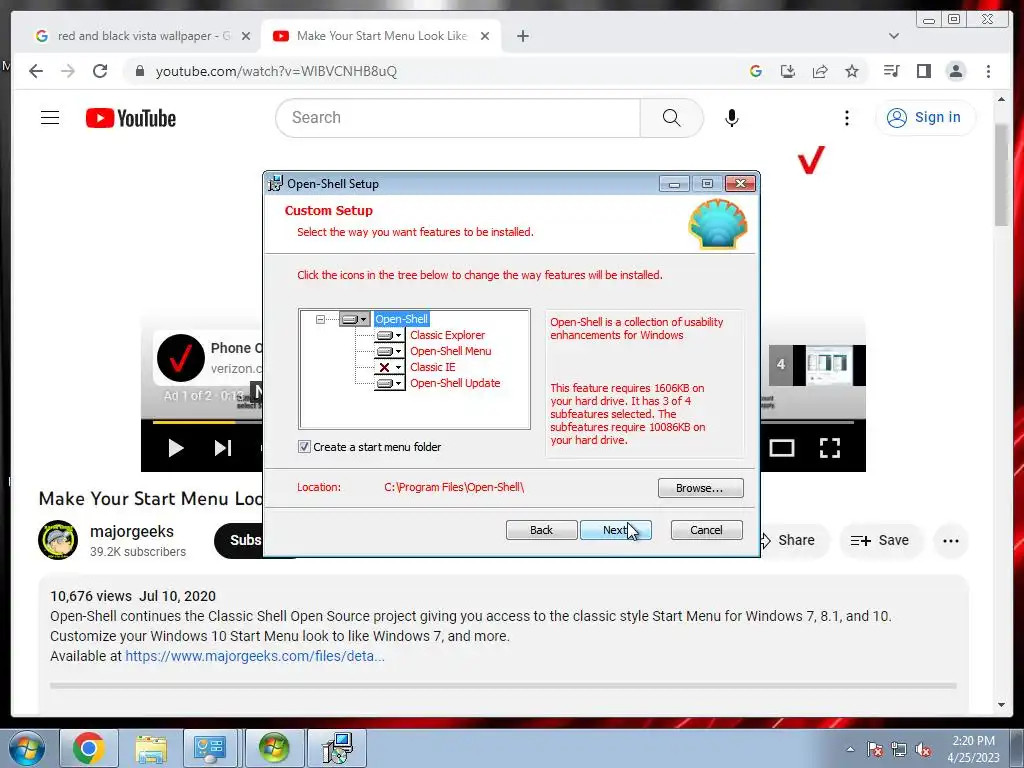This screenshot has height=768, width=1024.
Task: Bookmark this page with star icon
Action: tap(852, 71)
